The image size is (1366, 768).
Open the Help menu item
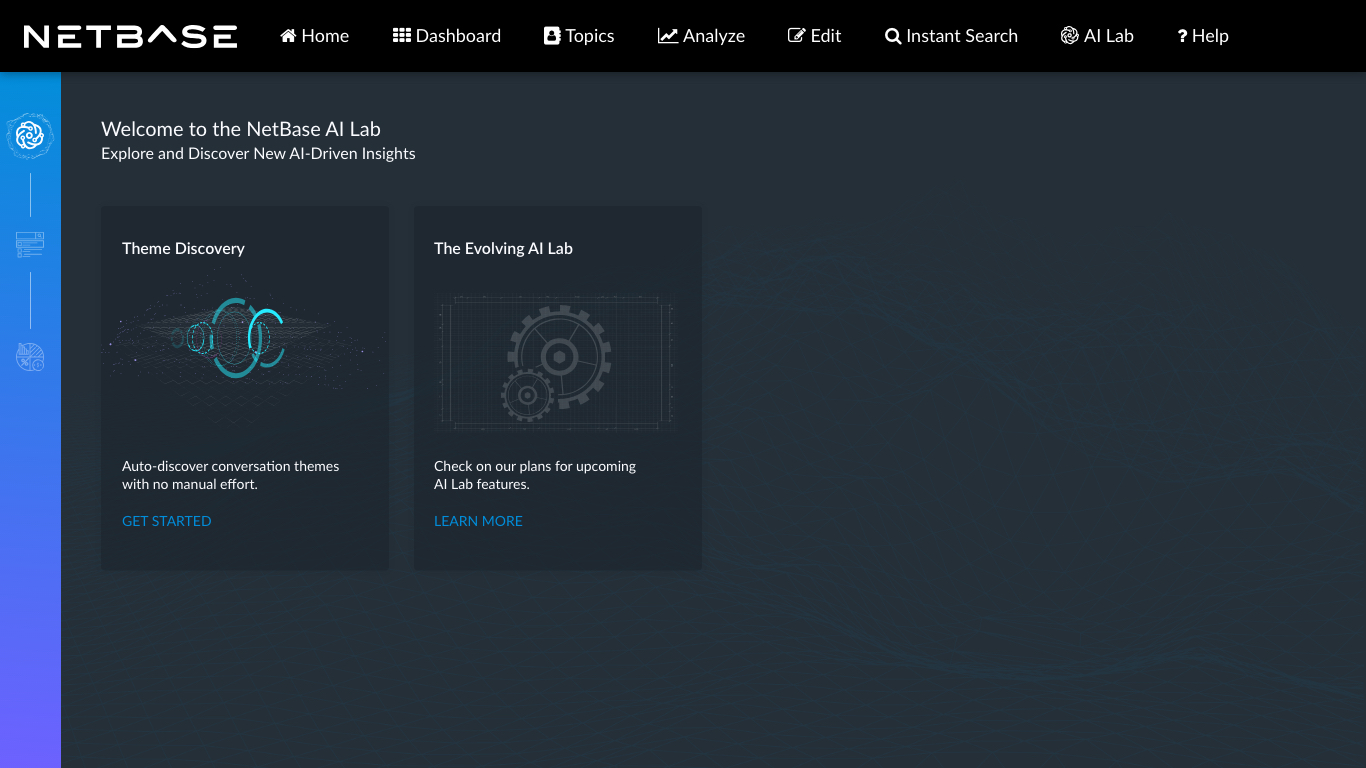coord(1203,36)
